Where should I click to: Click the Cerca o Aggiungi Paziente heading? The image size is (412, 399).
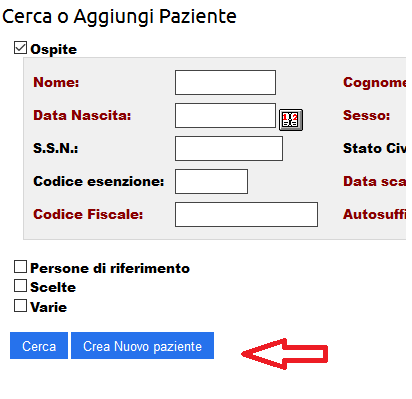click(x=119, y=17)
